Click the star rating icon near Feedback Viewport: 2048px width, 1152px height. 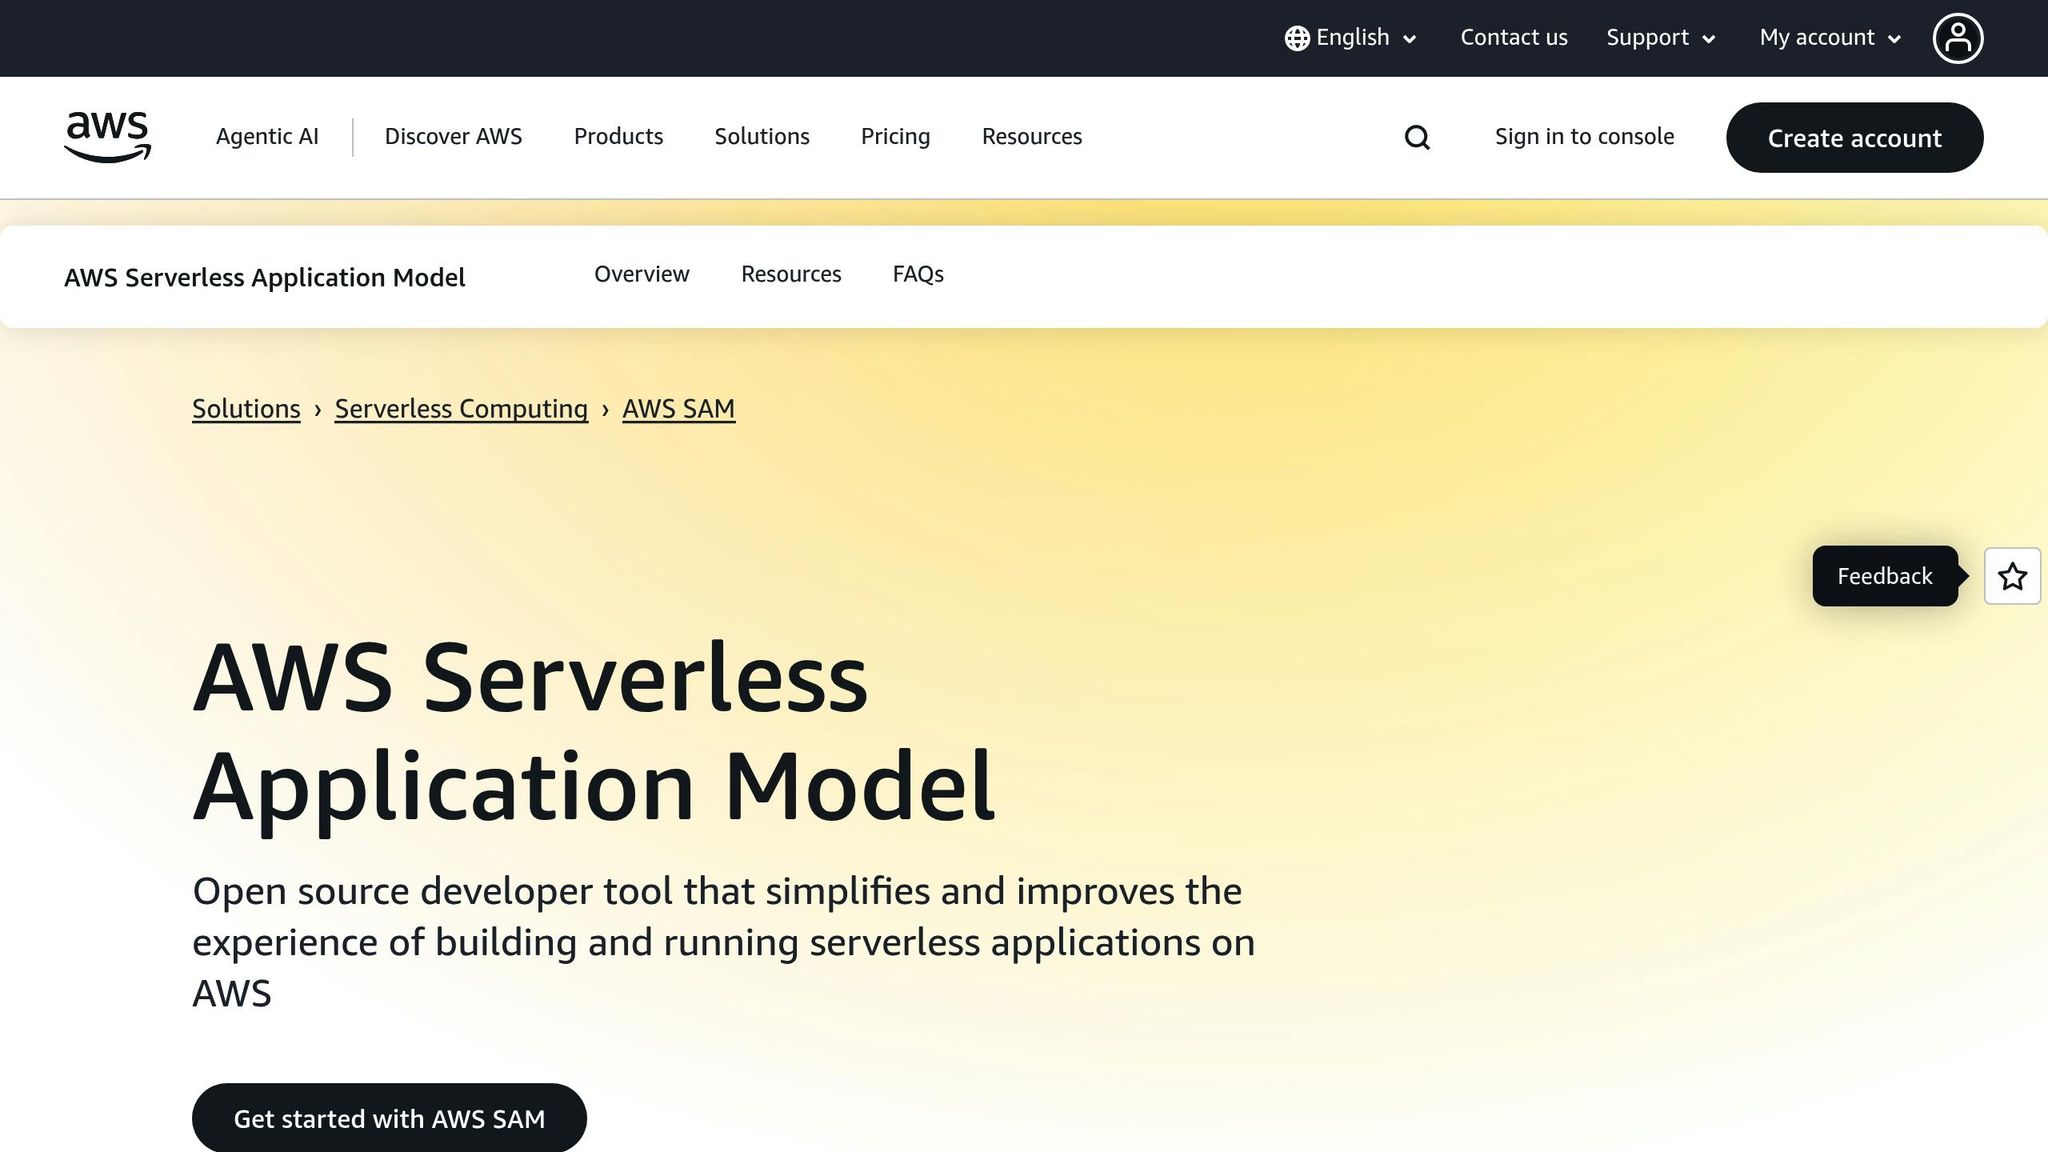point(2012,576)
